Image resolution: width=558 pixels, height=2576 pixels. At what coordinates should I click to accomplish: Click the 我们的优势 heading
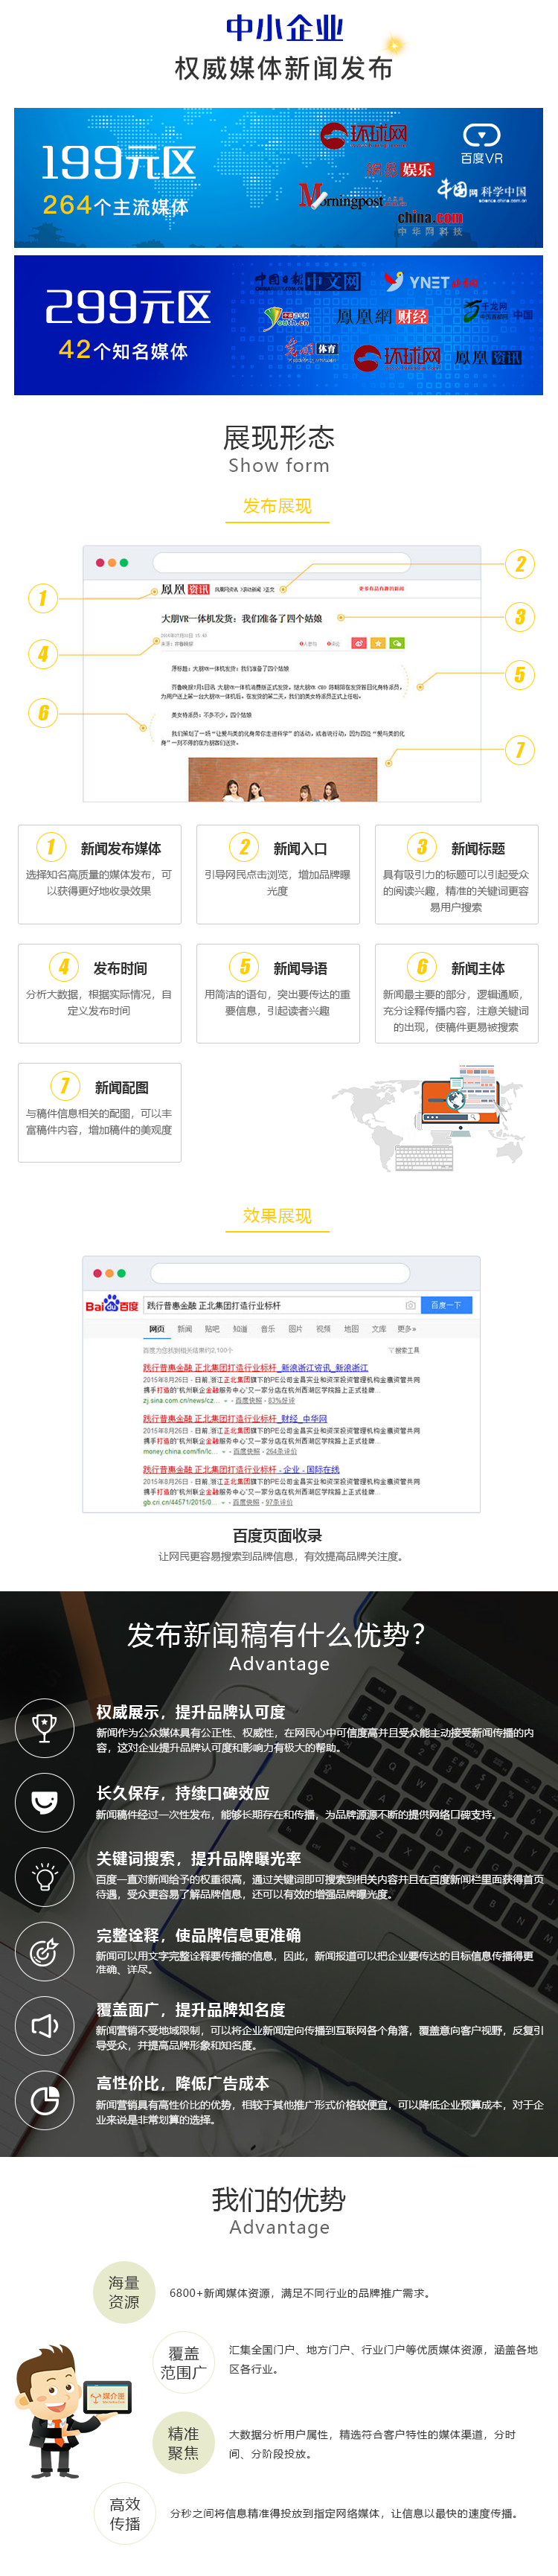[278, 2199]
